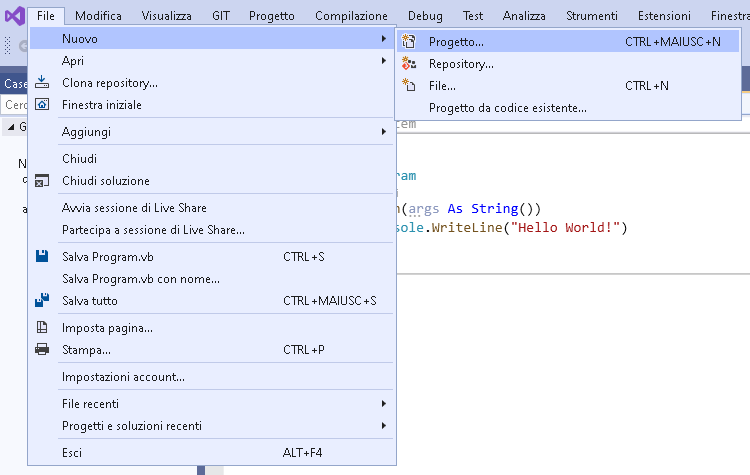Click the Clona repository download icon
The height and width of the screenshot is (475, 750).
[x=42, y=82]
